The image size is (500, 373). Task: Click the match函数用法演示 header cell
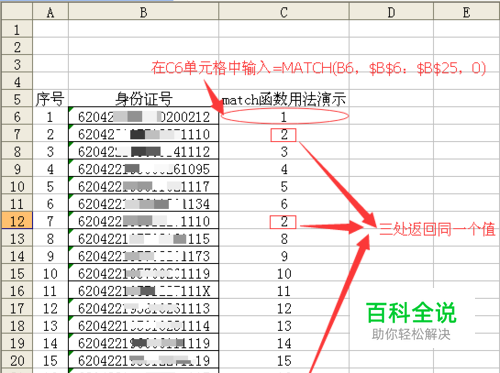pos(284,99)
